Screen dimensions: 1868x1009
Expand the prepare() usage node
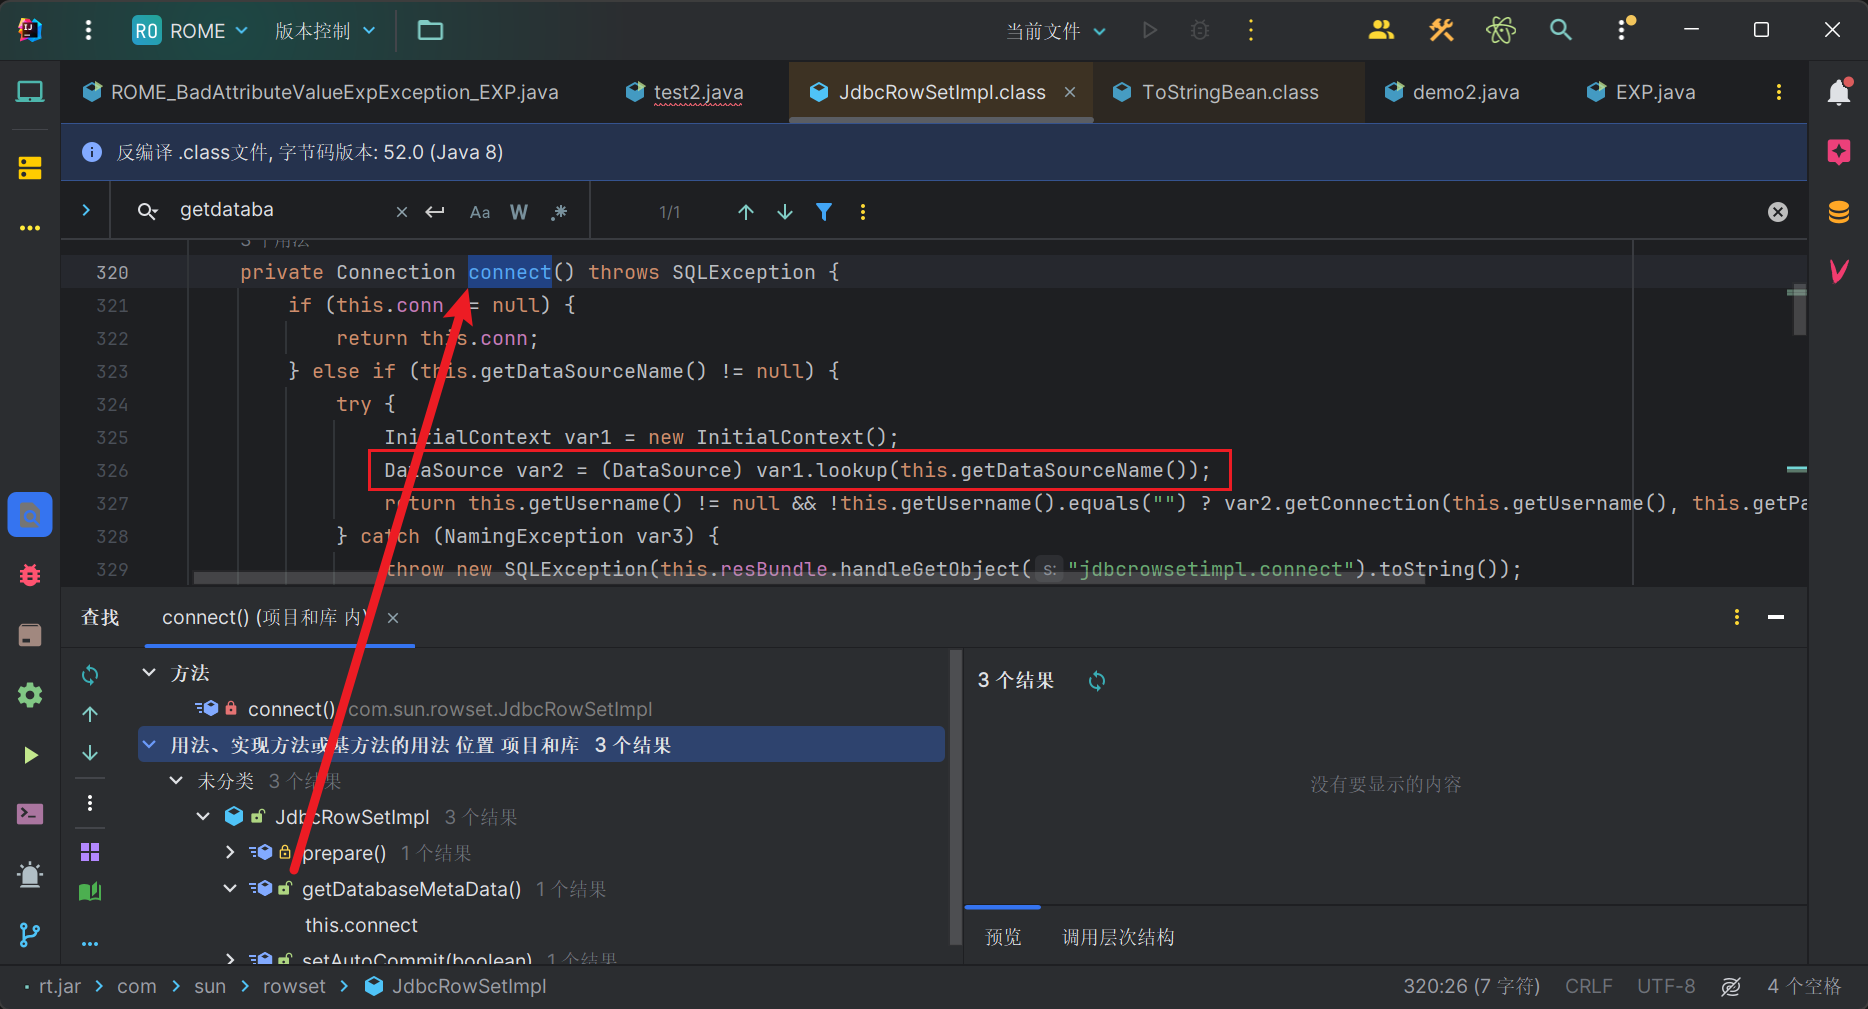click(230, 853)
